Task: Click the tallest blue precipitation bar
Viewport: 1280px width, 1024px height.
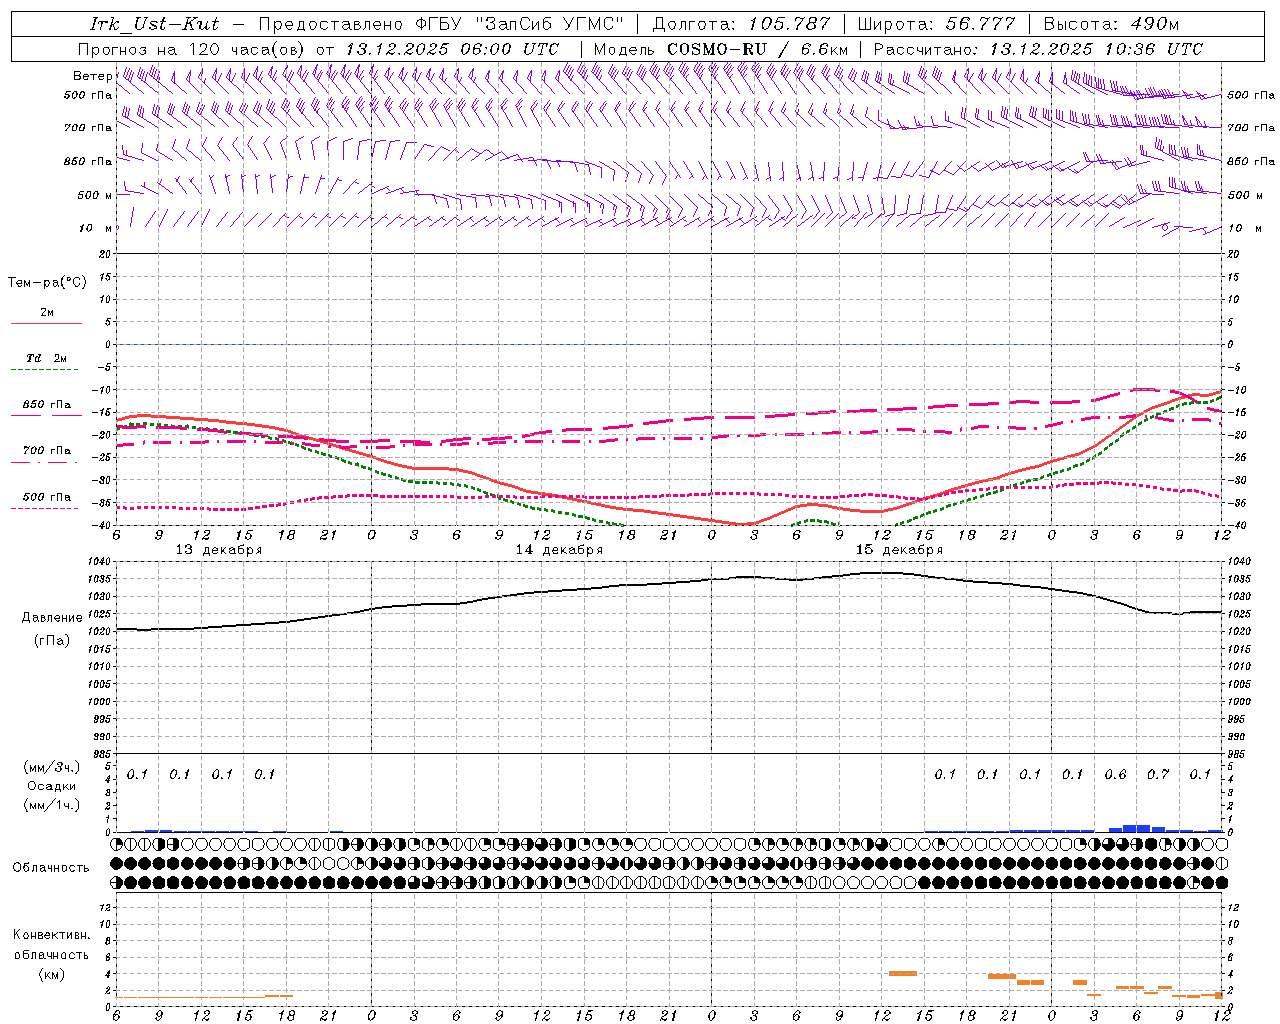Action: pos(1130,828)
